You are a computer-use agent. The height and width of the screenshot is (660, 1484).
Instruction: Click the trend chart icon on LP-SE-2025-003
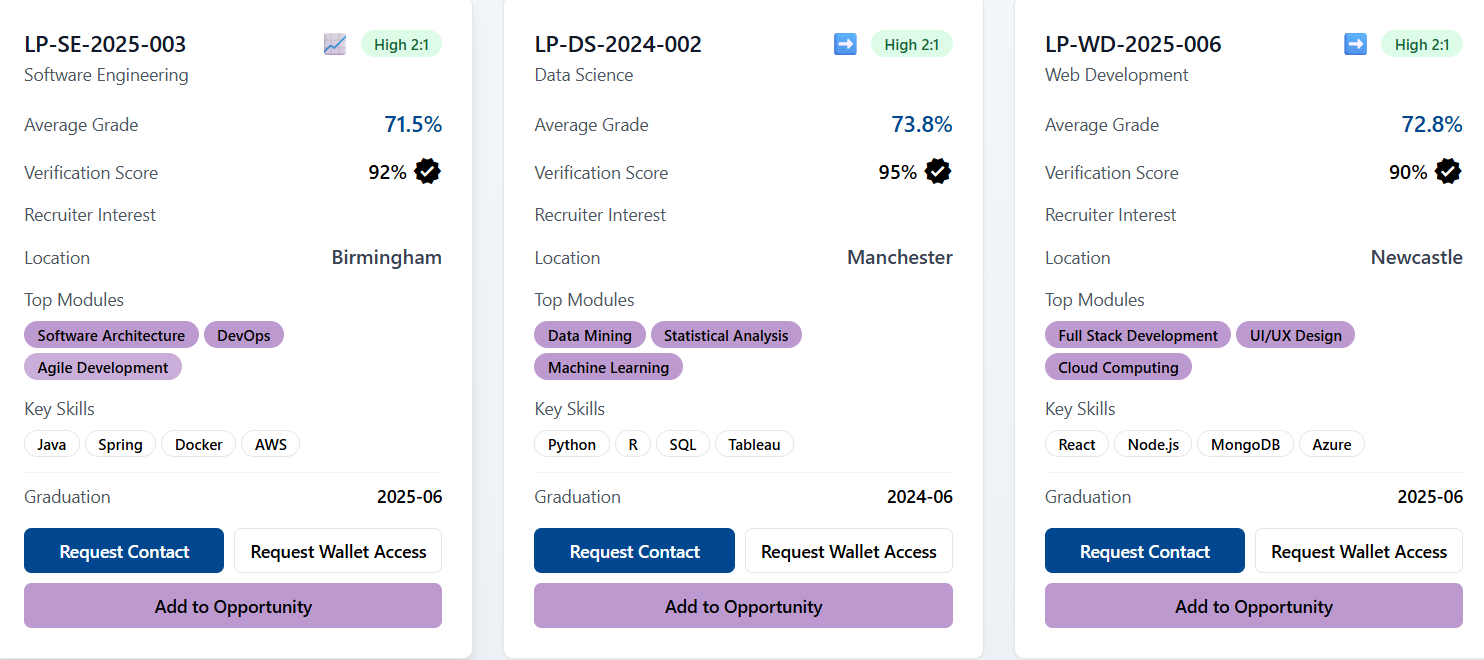(x=335, y=44)
